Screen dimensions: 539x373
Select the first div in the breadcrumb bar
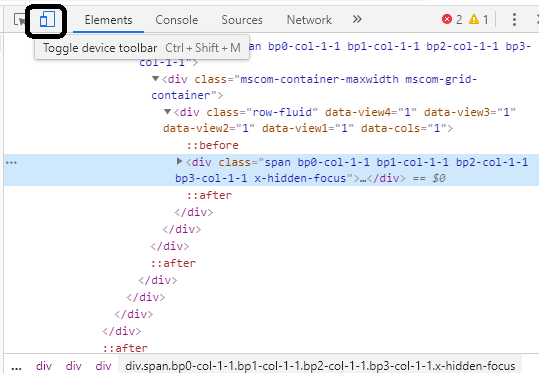click(x=44, y=366)
